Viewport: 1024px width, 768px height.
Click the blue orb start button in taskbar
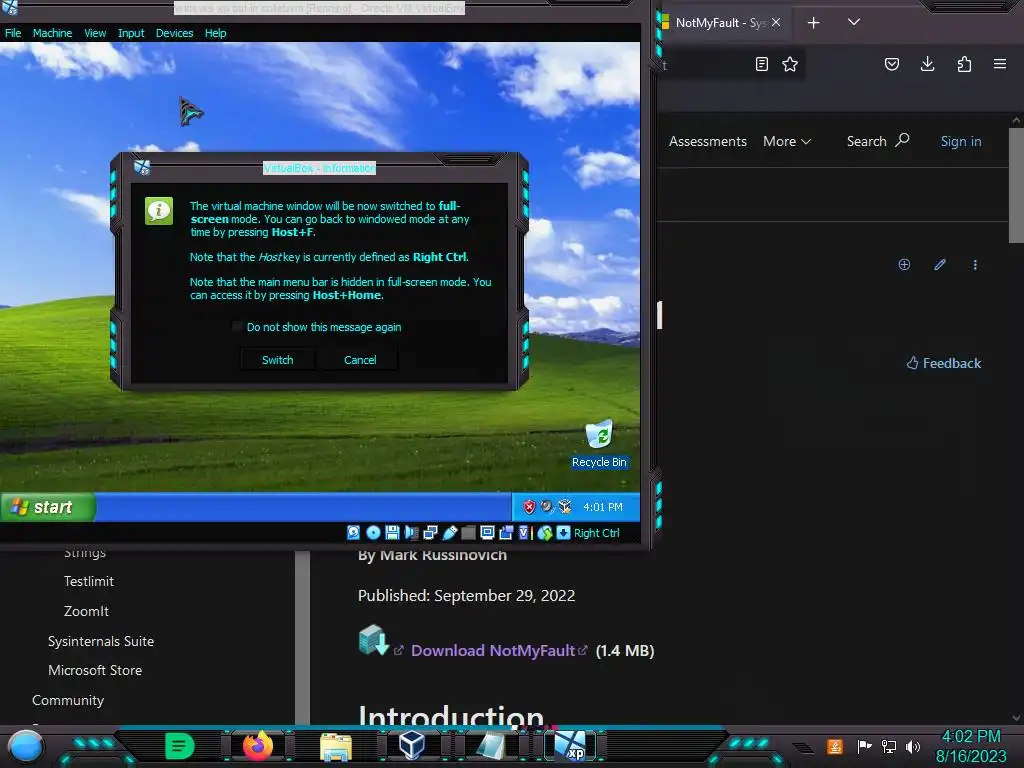click(25, 746)
